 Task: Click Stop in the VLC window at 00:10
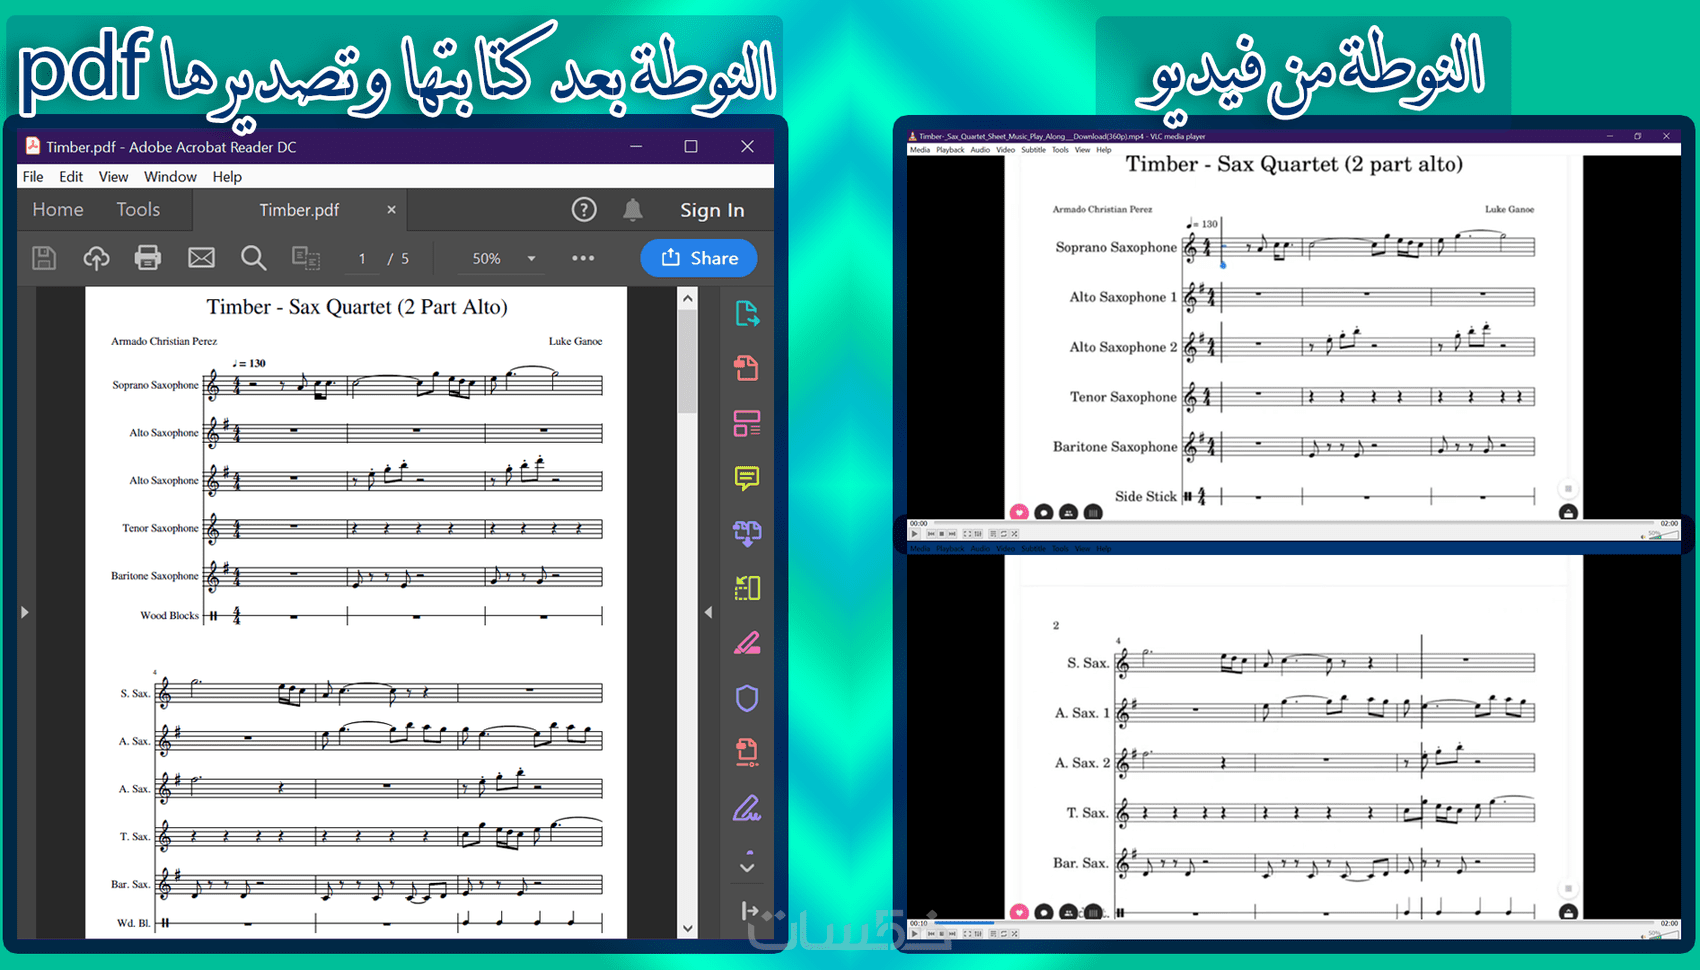[941, 934]
